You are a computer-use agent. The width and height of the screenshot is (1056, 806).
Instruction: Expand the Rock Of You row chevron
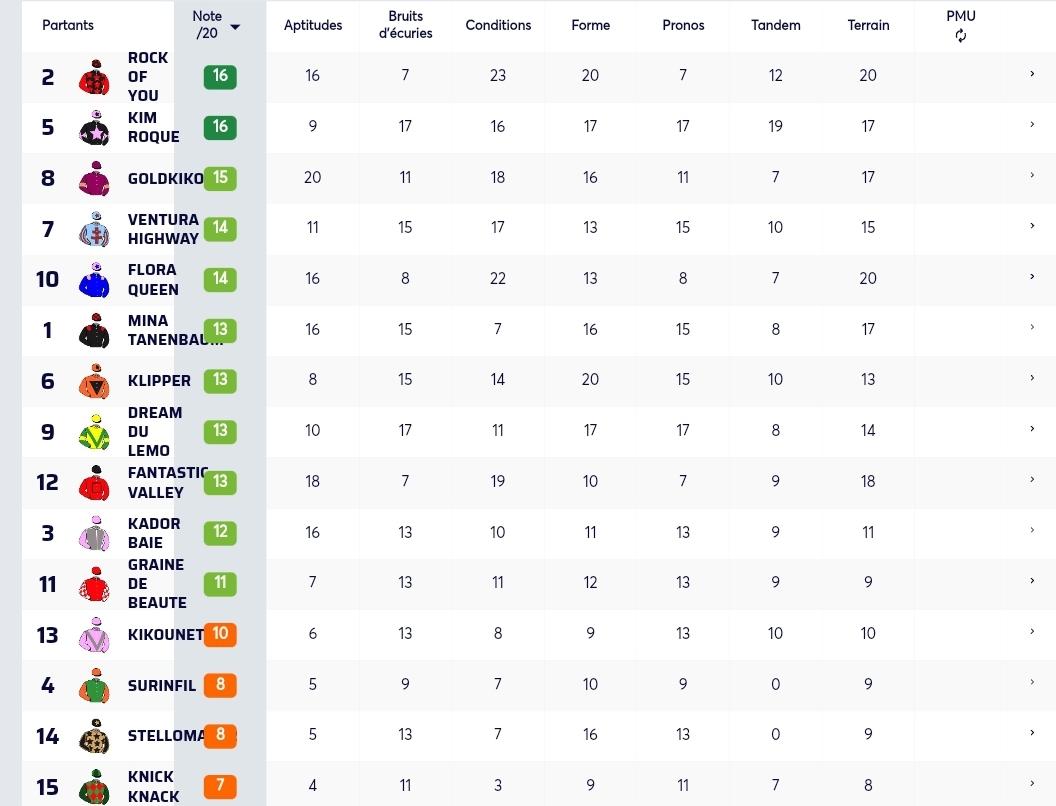tap(1032, 73)
